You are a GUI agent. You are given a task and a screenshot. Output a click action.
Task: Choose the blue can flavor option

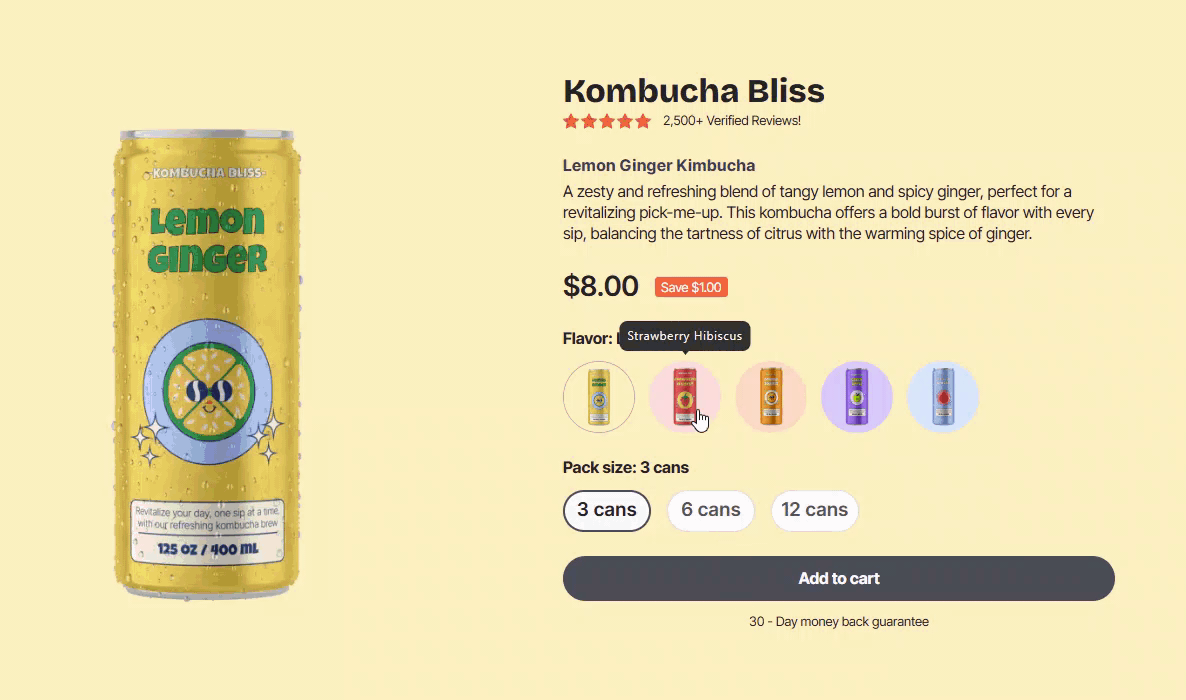(x=943, y=397)
